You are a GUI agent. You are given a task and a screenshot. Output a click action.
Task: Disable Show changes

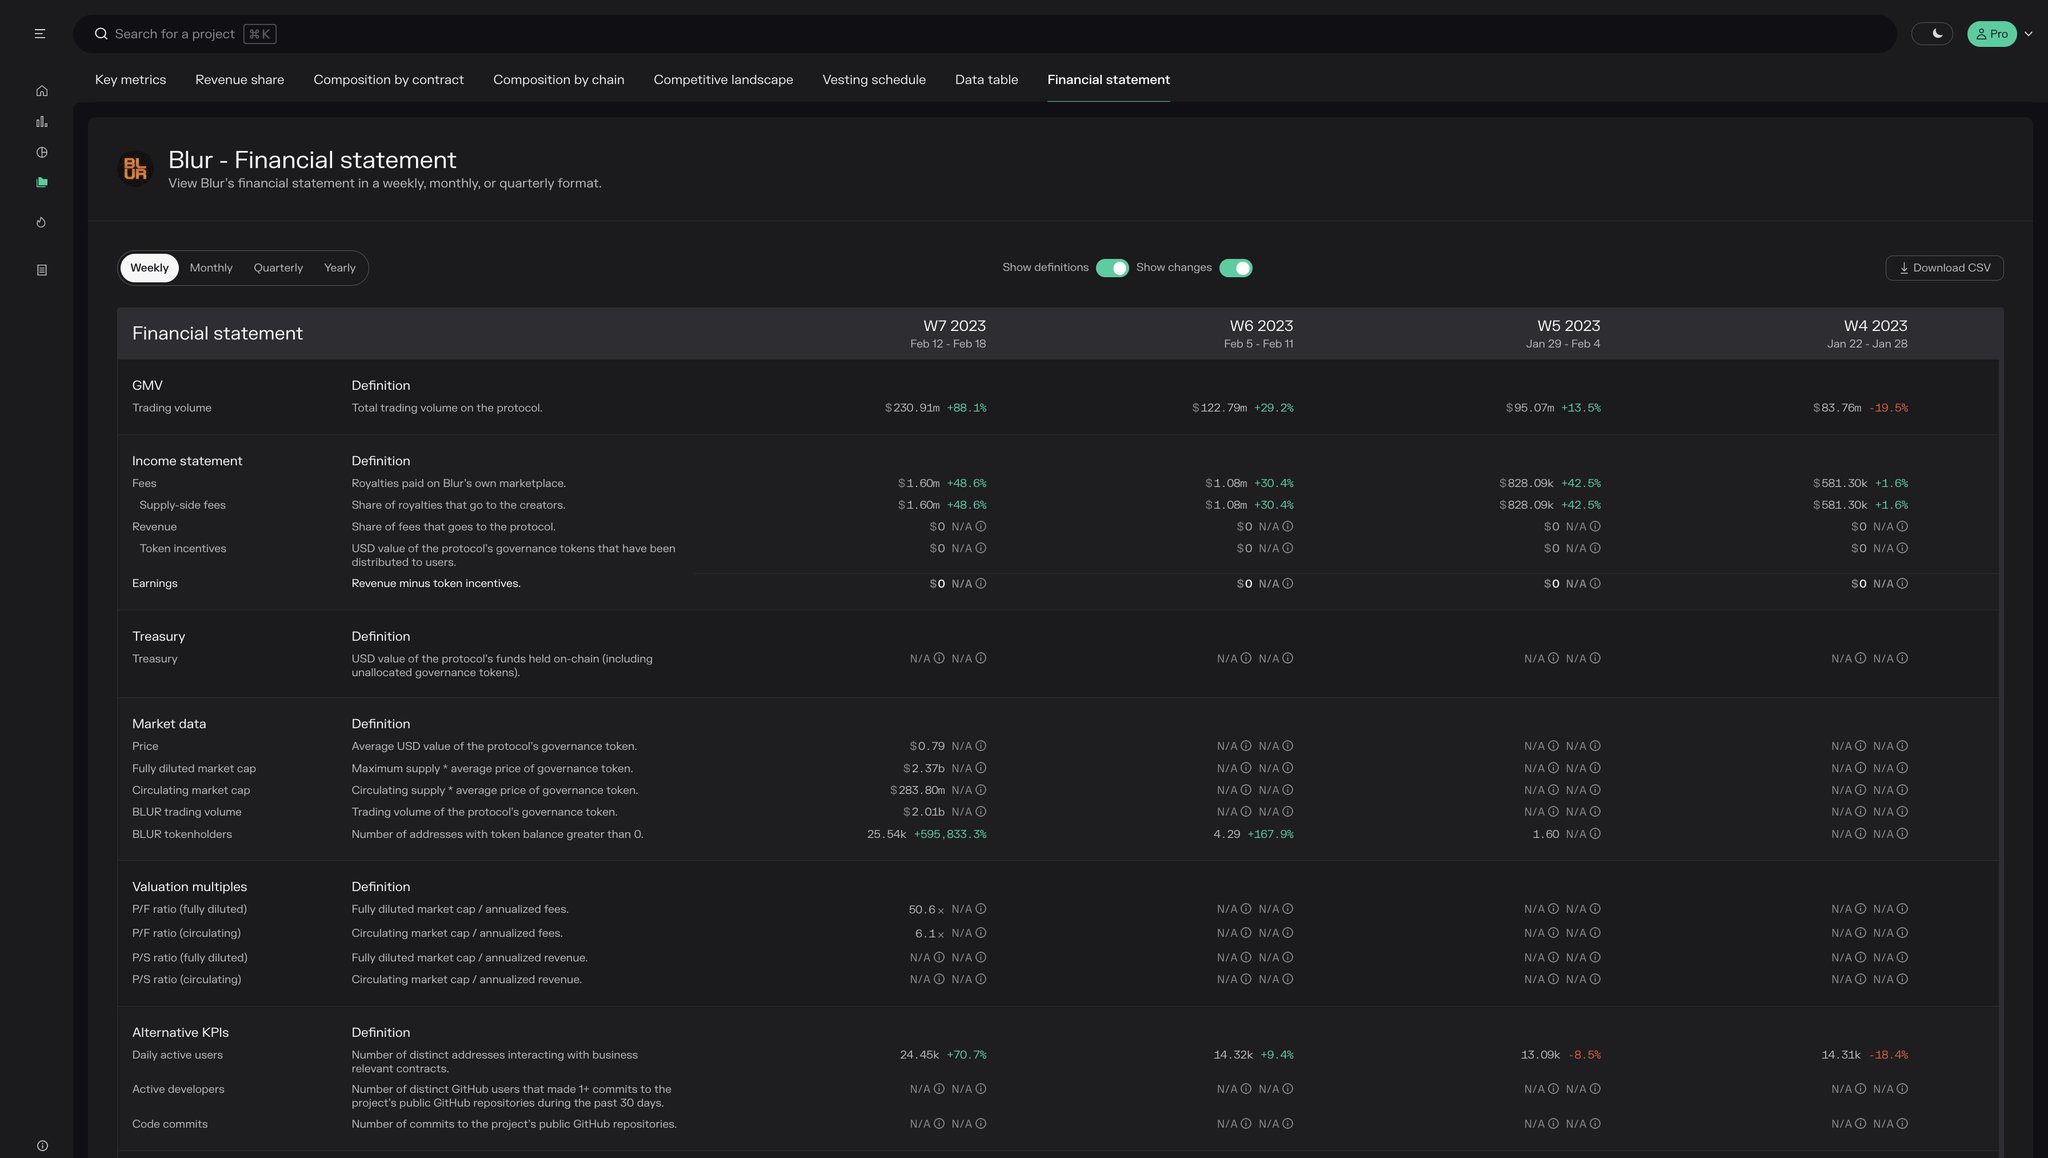pos(1236,267)
